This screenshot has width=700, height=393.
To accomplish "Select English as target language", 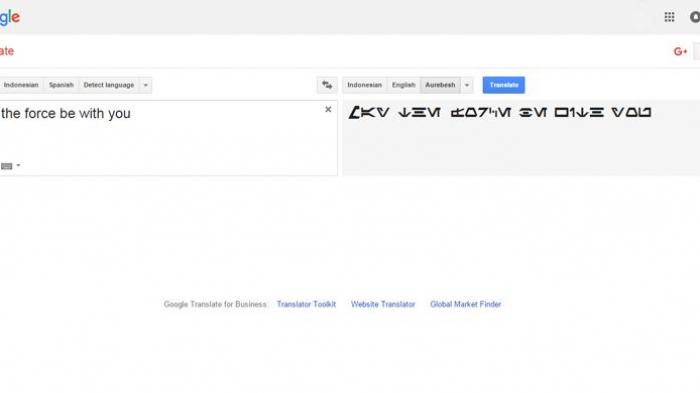I will [404, 85].
